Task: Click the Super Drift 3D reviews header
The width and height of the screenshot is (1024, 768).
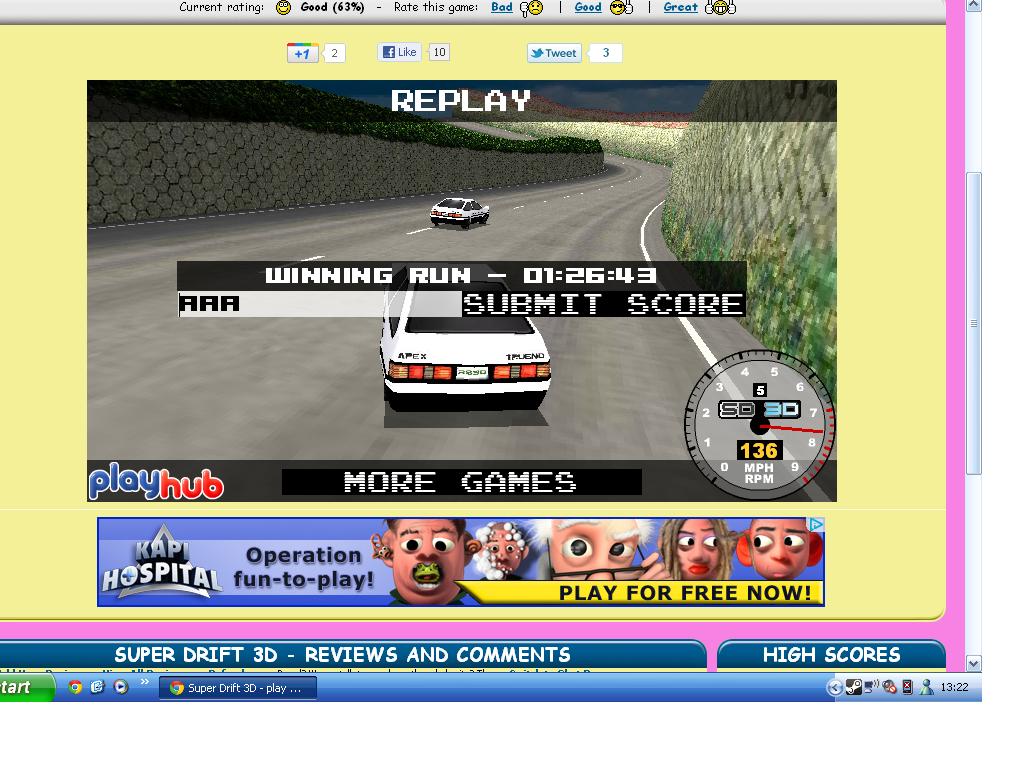Action: click(342, 654)
